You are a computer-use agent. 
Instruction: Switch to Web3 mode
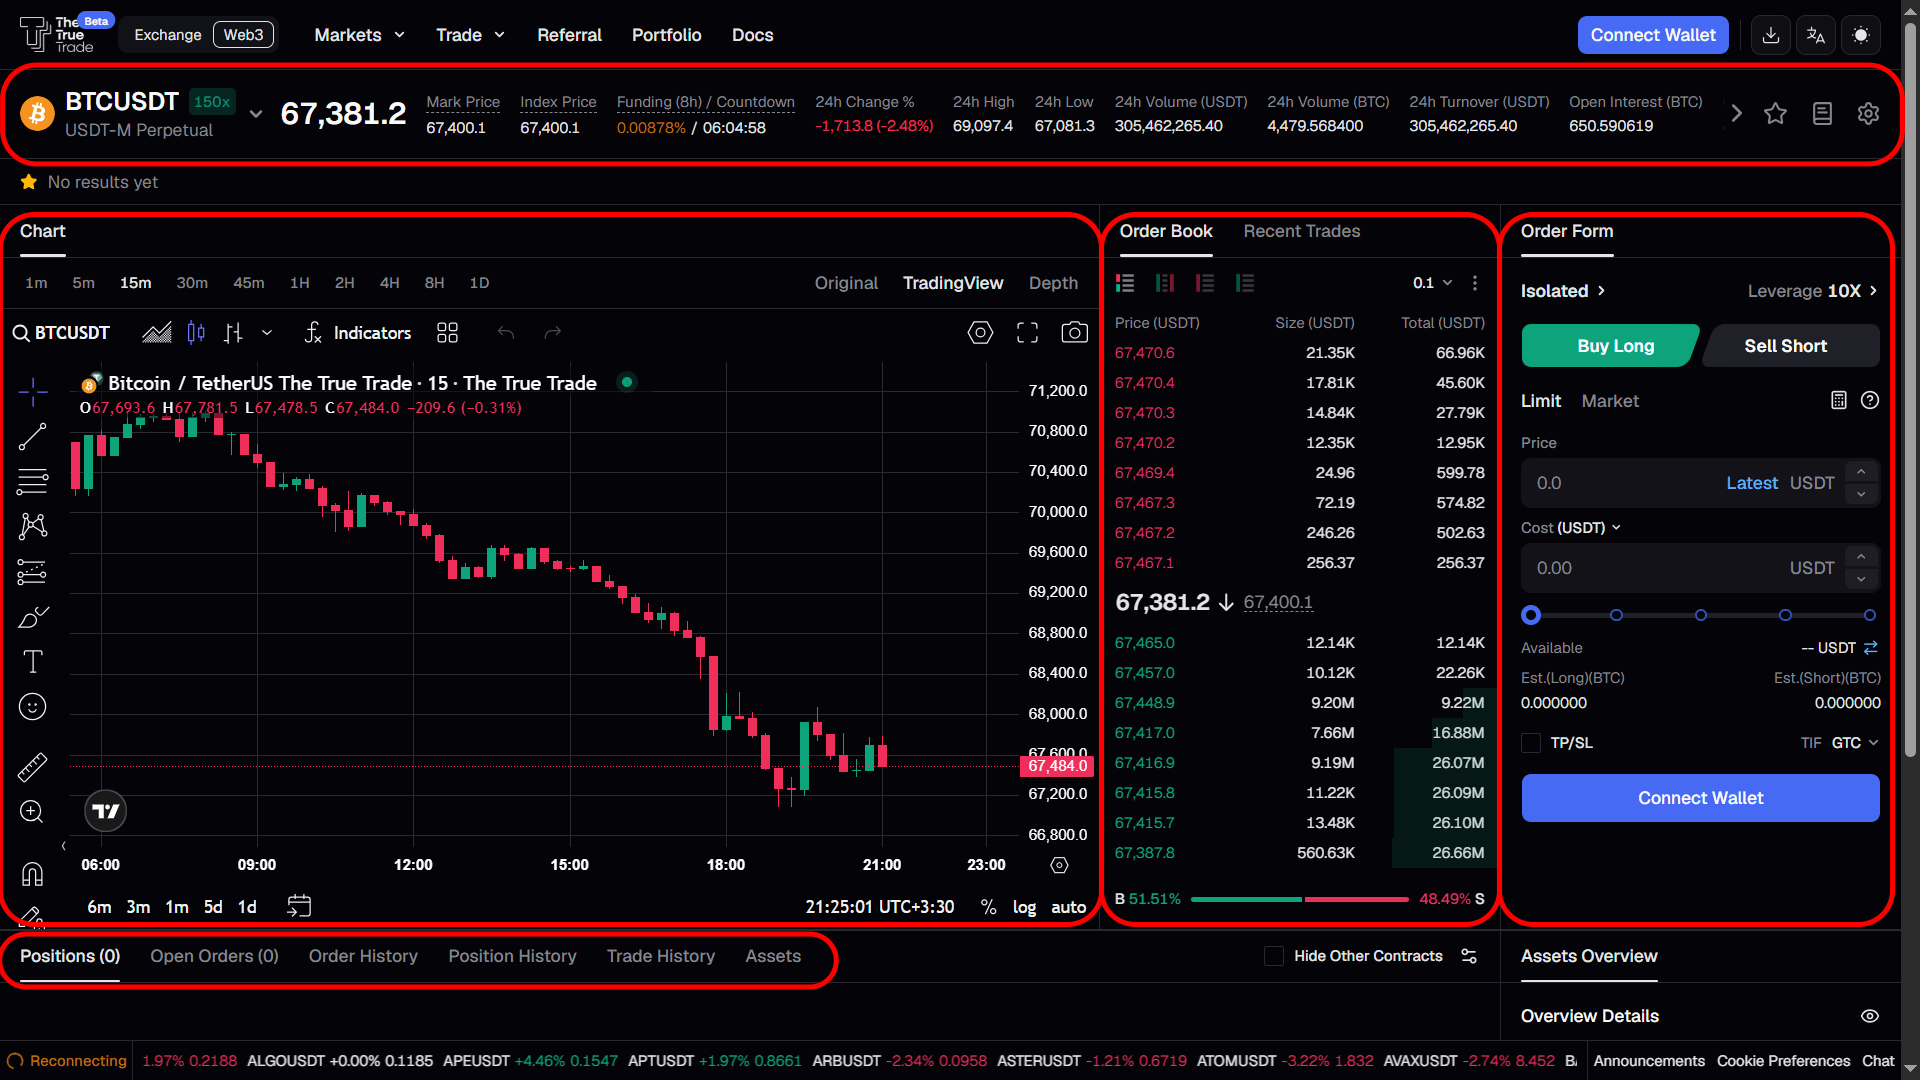click(243, 35)
